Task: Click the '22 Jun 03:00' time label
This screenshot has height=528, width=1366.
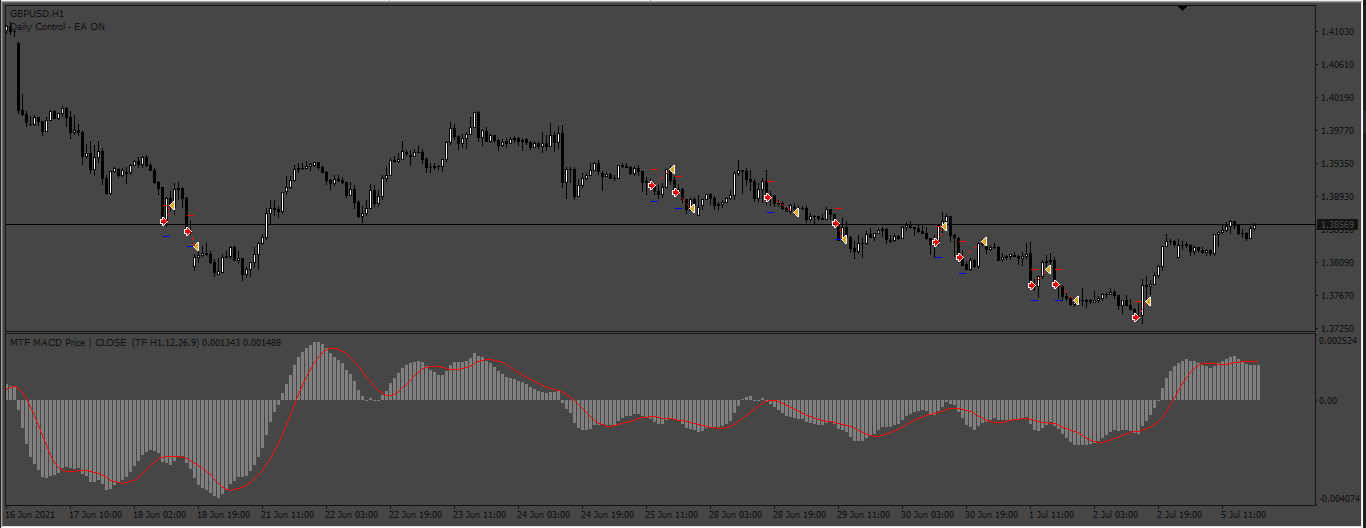Action: pos(352,515)
